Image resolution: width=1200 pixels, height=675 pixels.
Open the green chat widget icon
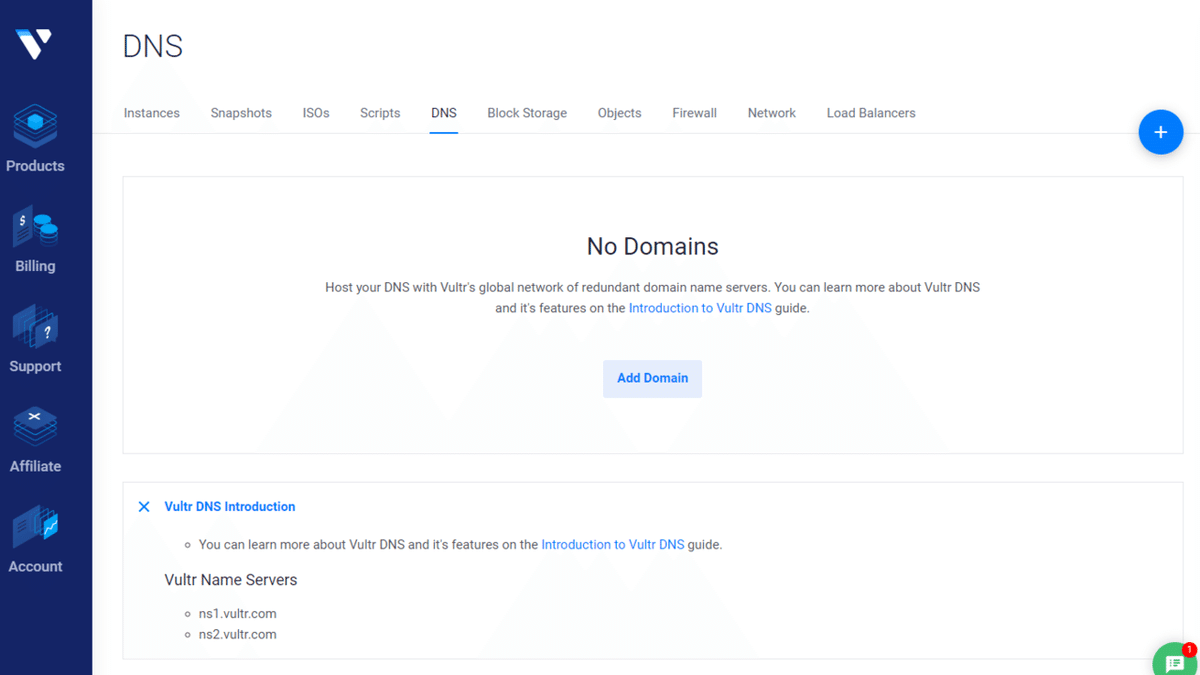1175,663
